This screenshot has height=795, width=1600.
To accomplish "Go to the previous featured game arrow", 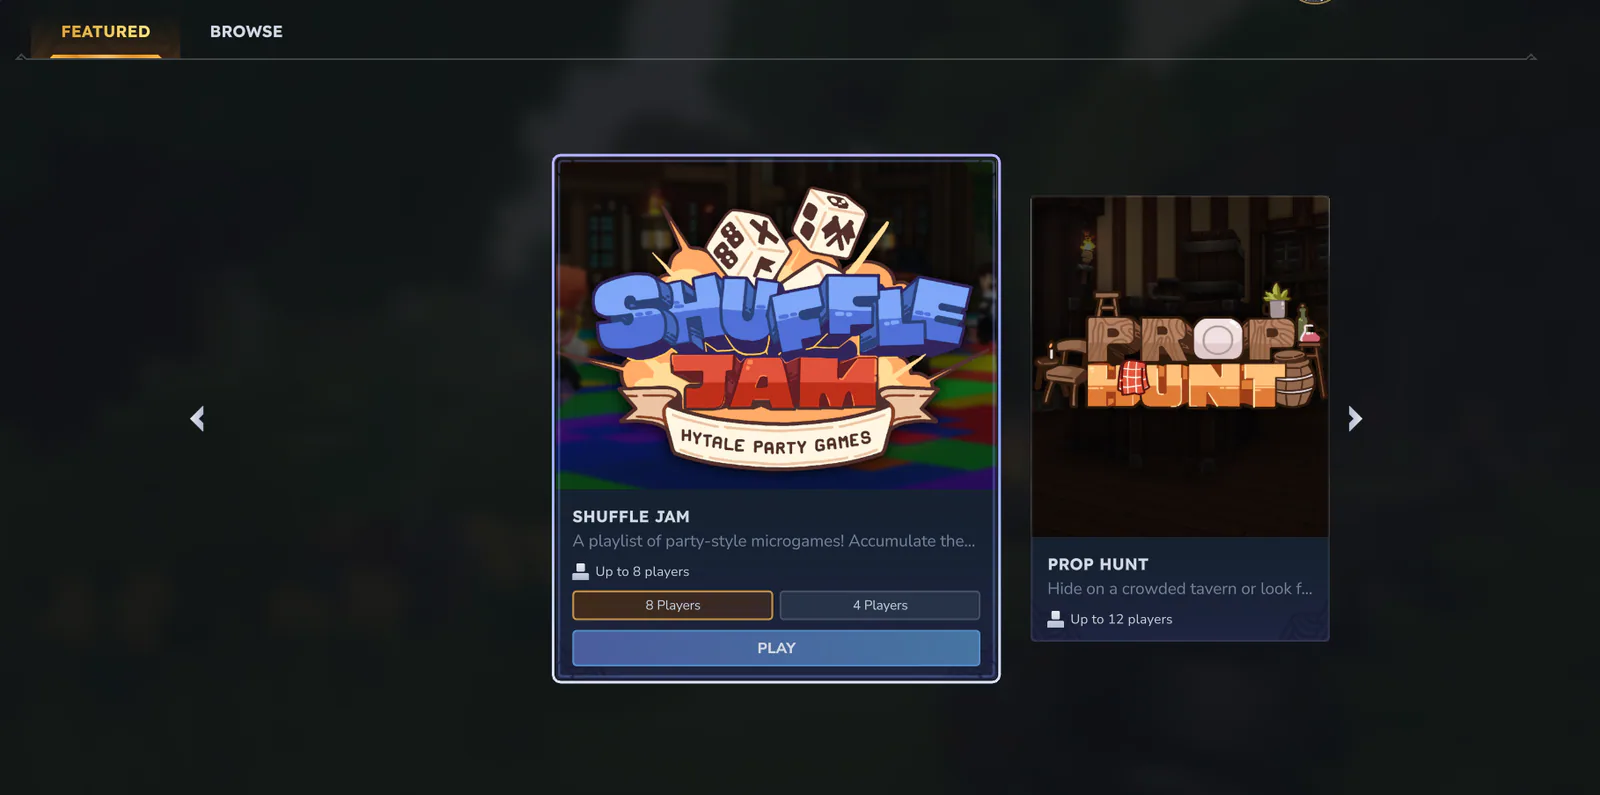I will (x=197, y=418).
